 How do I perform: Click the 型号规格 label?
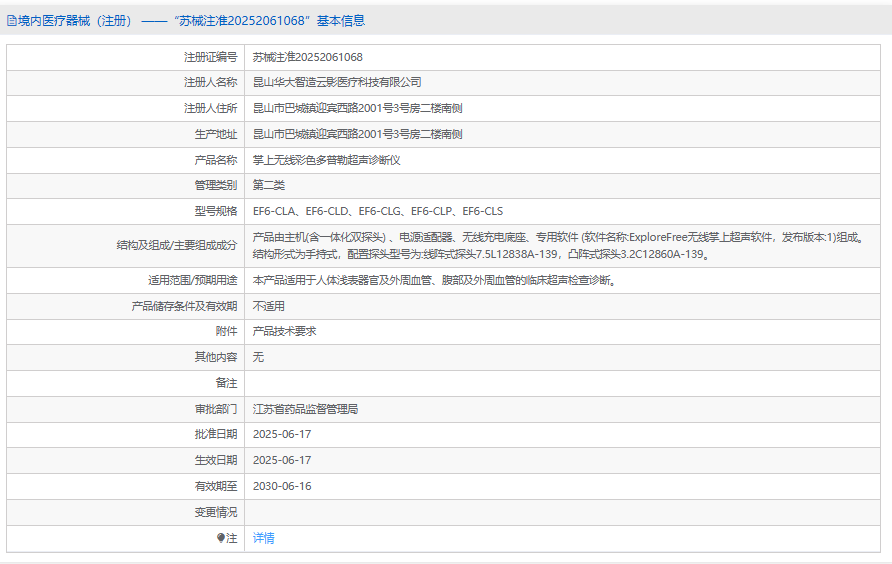[216, 211]
